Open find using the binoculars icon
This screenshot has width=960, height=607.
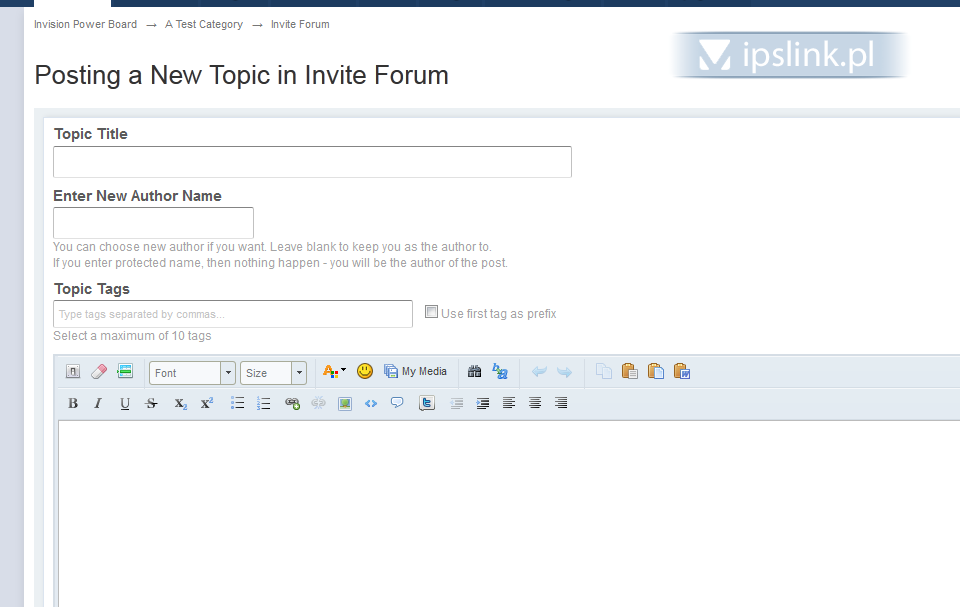[475, 372]
